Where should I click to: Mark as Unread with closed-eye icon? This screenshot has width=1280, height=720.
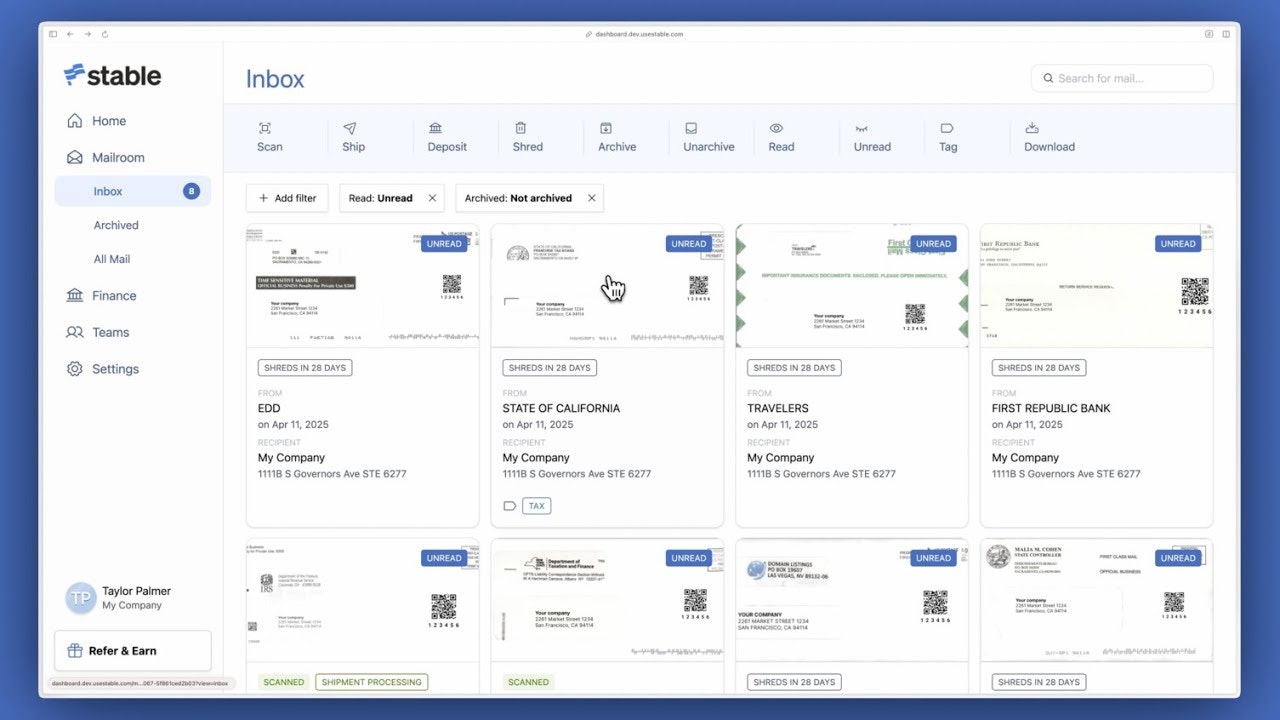pos(861,128)
